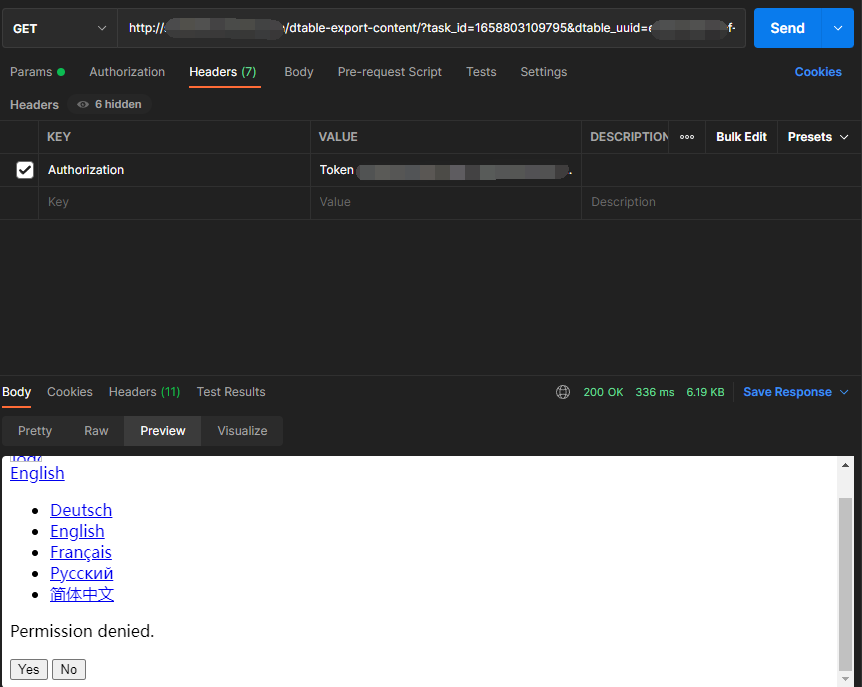This screenshot has height=687, width=862.
Task: Open the Cookies link
Action: pyautogui.click(x=817, y=72)
